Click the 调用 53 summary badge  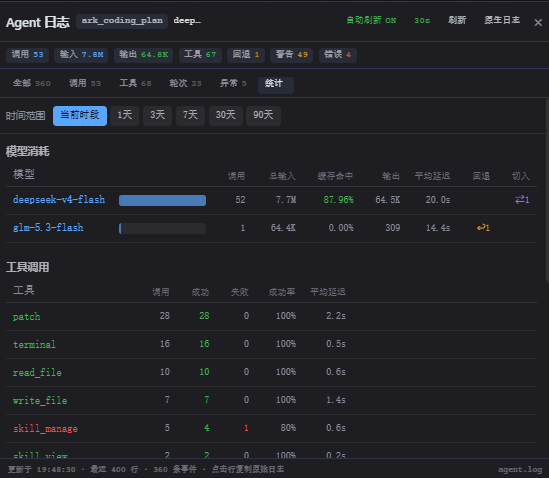[x=27, y=55]
